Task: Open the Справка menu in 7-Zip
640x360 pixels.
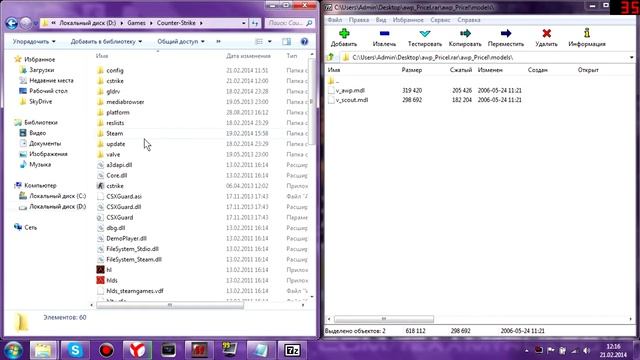Action: click(469, 20)
